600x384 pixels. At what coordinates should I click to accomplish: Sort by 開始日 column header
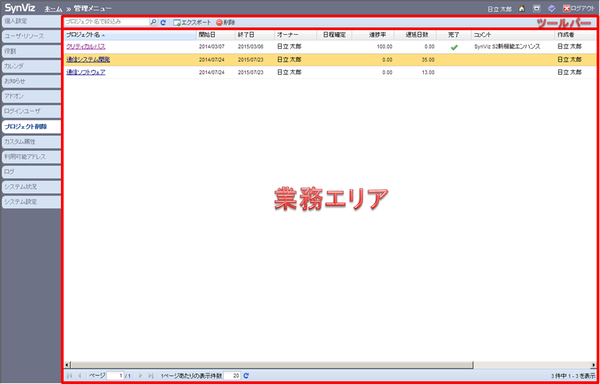tap(216, 35)
